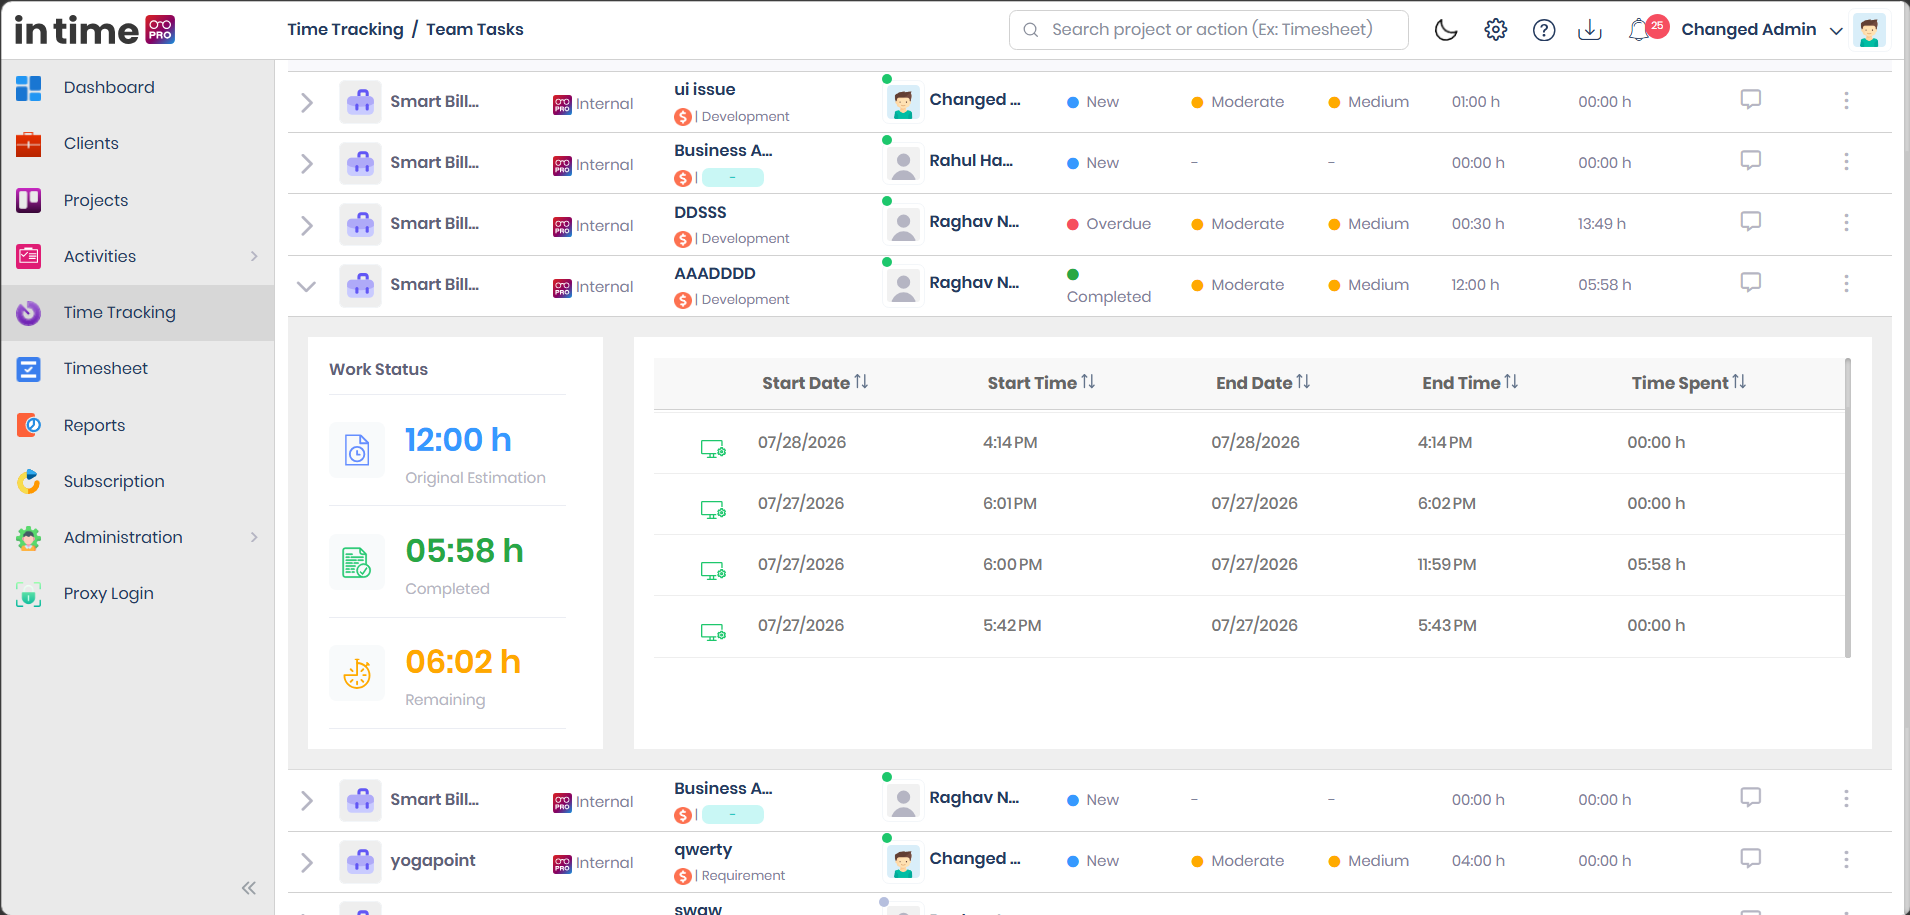1910x915 pixels.
Task: Collapse the sidebar with double chevron
Action: (x=249, y=888)
